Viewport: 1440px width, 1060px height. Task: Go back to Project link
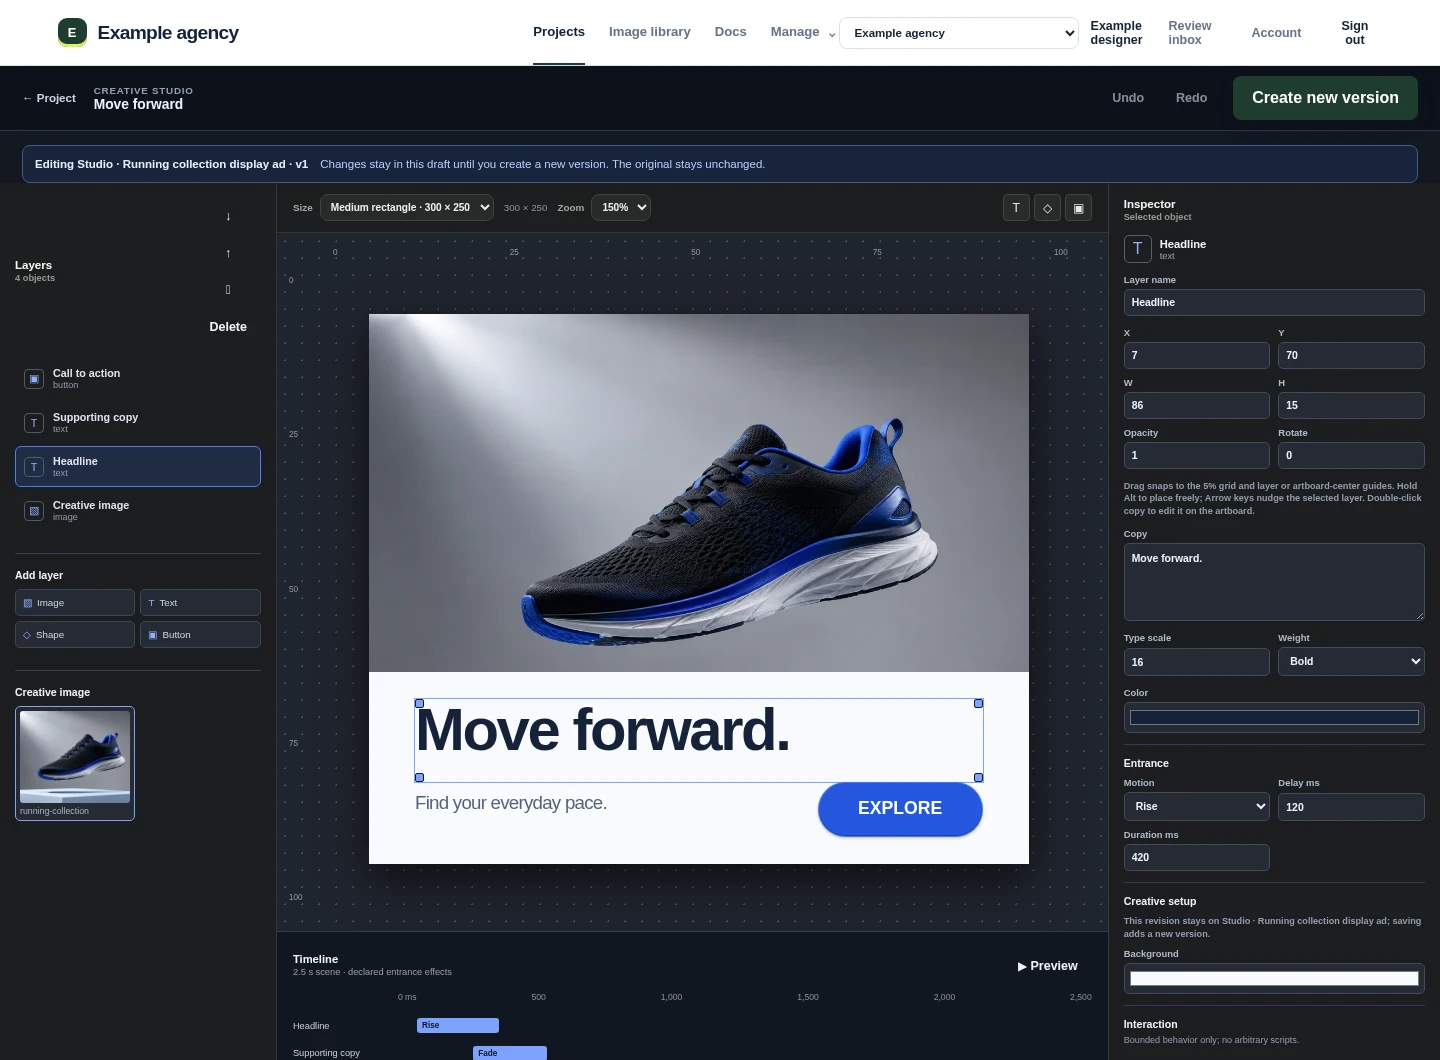point(49,98)
